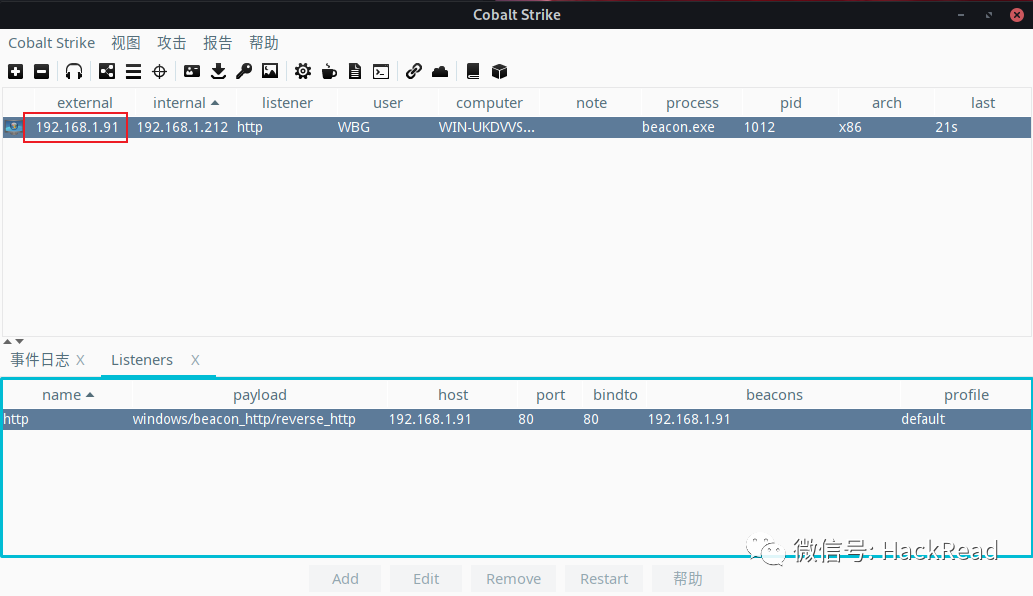This screenshot has height=596, width=1033.
Task: Switch to pivot graph view icon
Action: (x=107, y=71)
